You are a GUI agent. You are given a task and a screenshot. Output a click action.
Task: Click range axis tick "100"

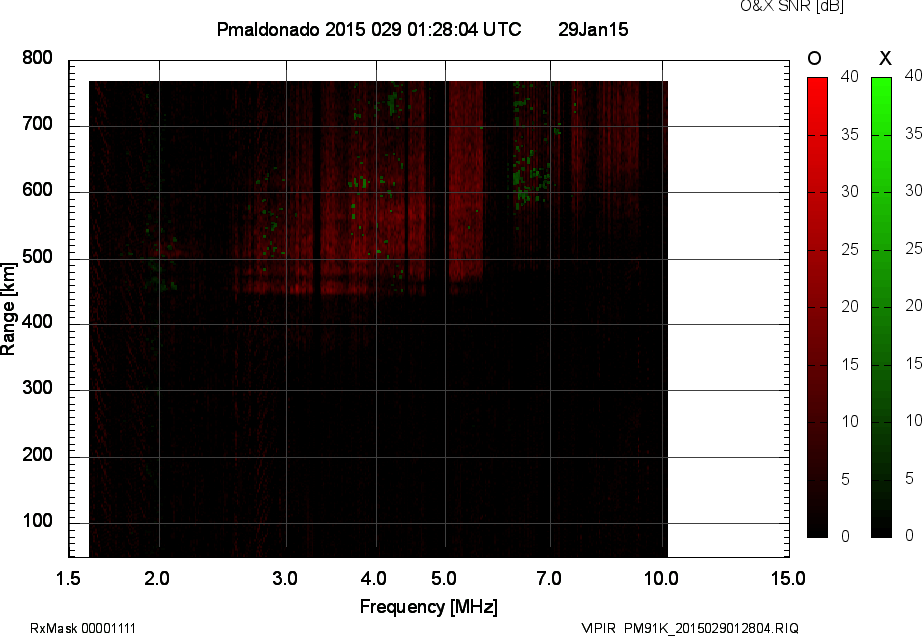coord(37,521)
